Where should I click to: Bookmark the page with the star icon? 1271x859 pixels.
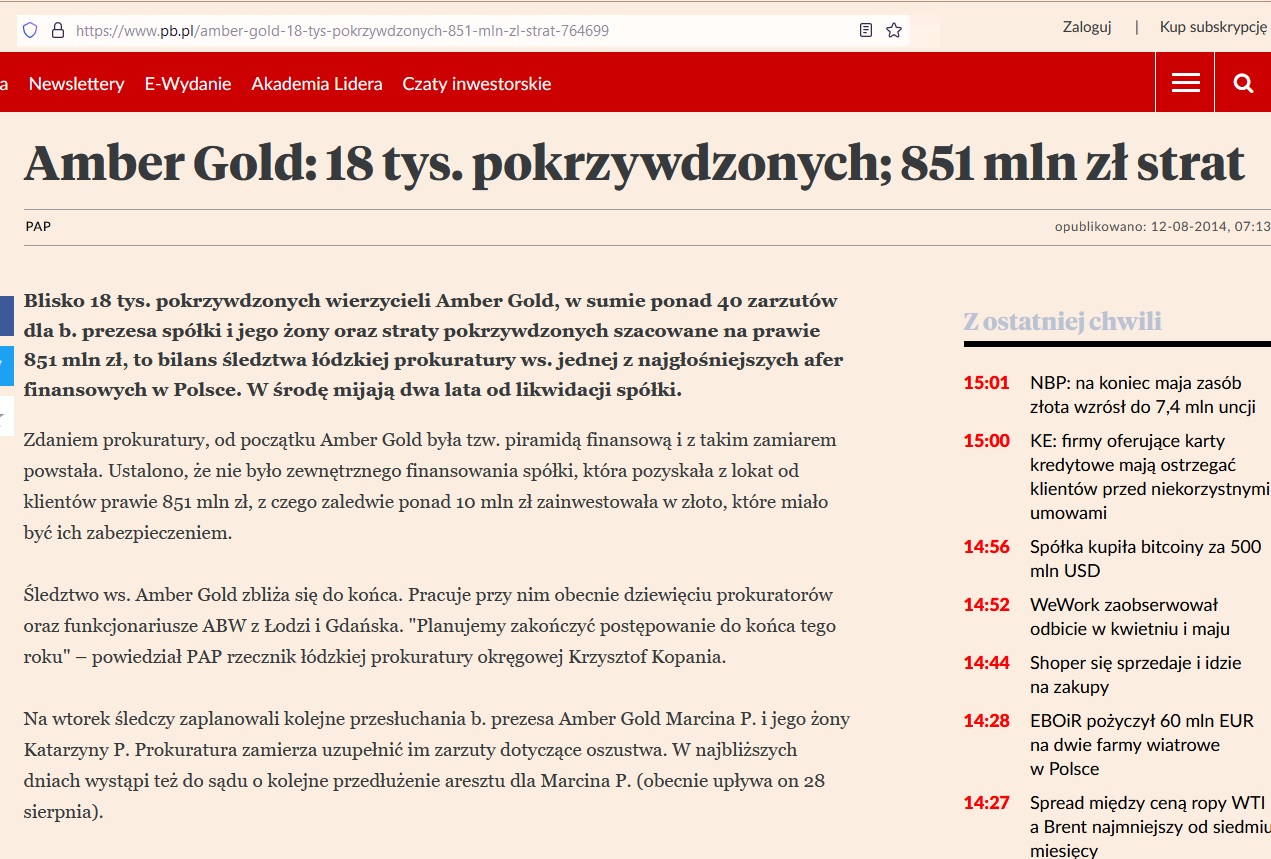point(892,31)
